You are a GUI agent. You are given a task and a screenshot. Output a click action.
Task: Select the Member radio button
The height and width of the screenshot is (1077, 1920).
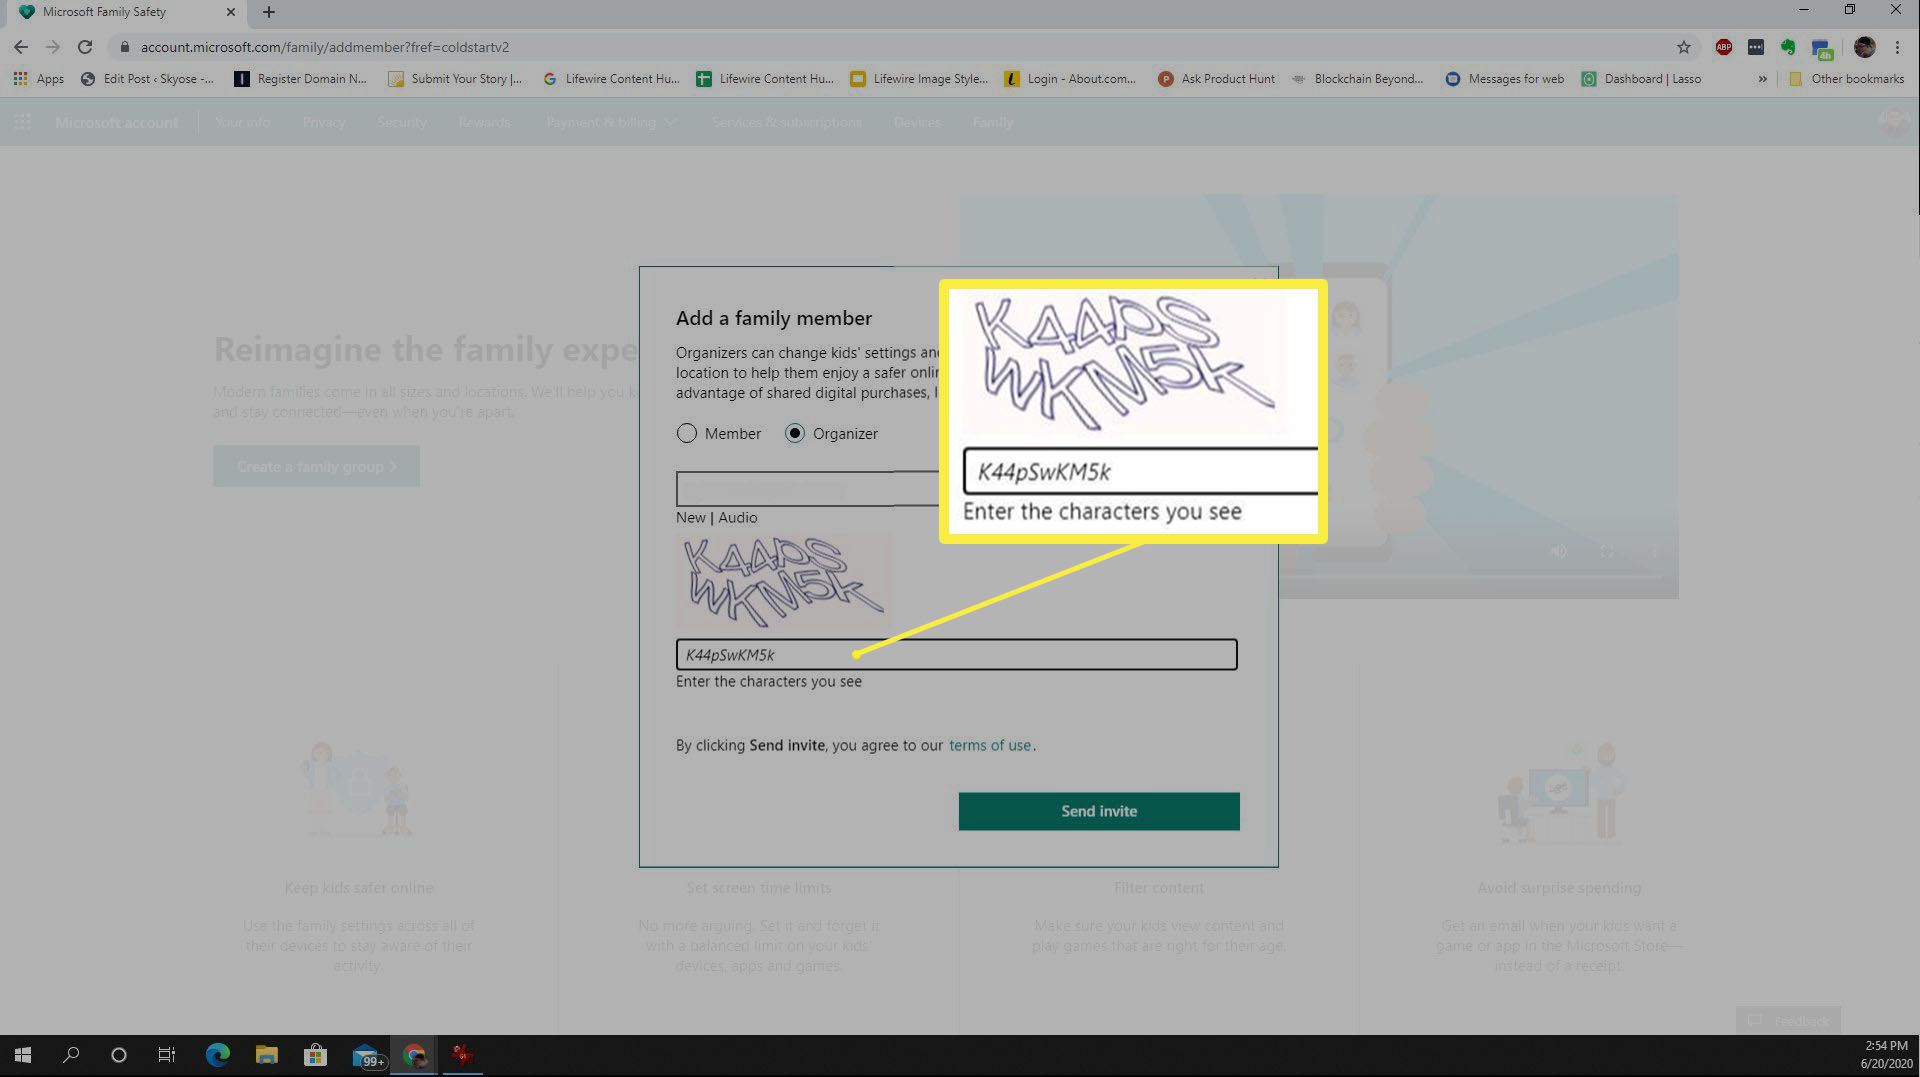coord(686,433)
